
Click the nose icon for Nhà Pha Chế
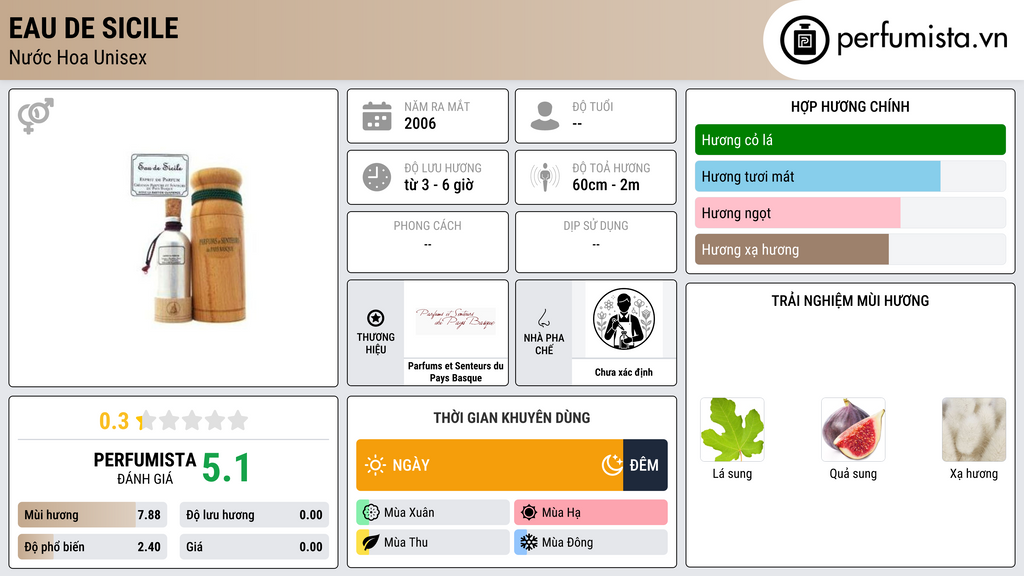[543, 318]
